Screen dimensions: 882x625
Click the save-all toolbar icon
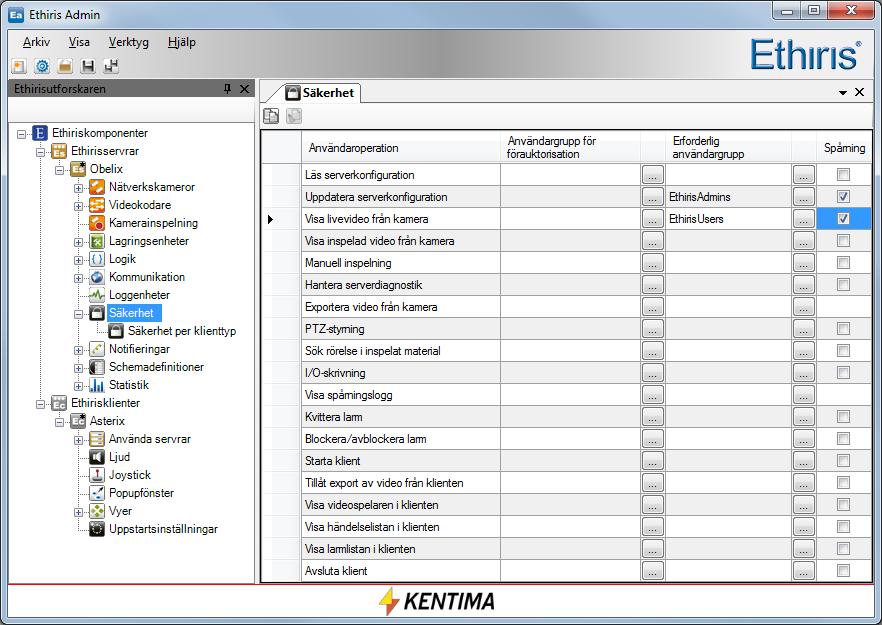pyautogui.click(x=111, y=66)
